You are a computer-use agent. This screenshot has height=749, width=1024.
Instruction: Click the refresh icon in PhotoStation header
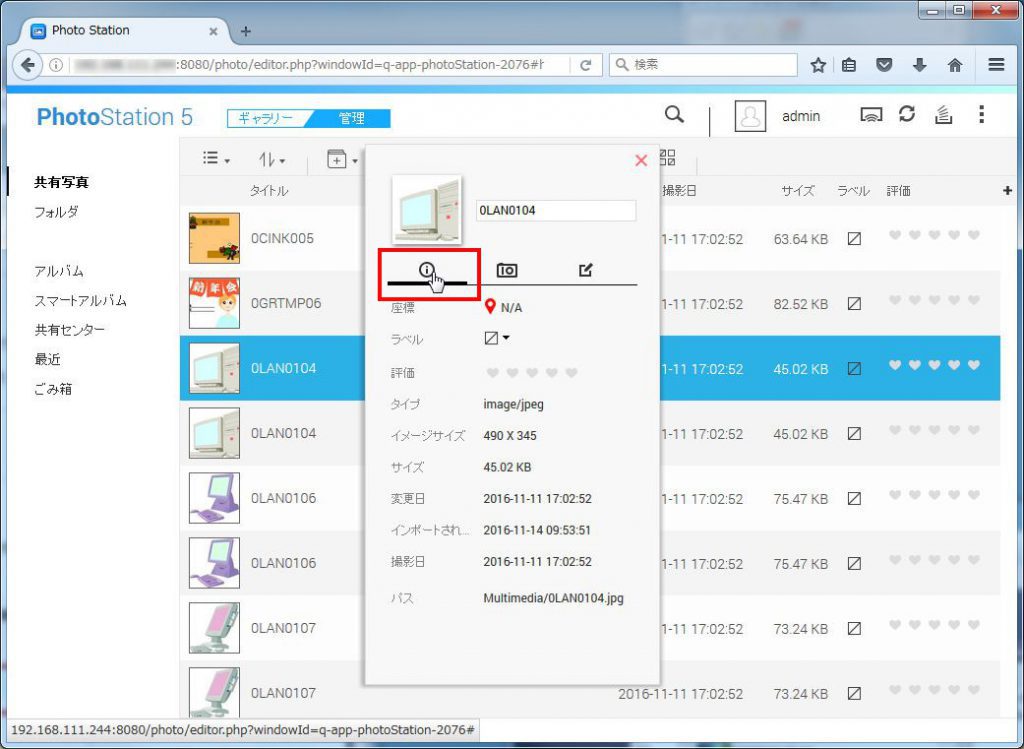click(907, 114)
